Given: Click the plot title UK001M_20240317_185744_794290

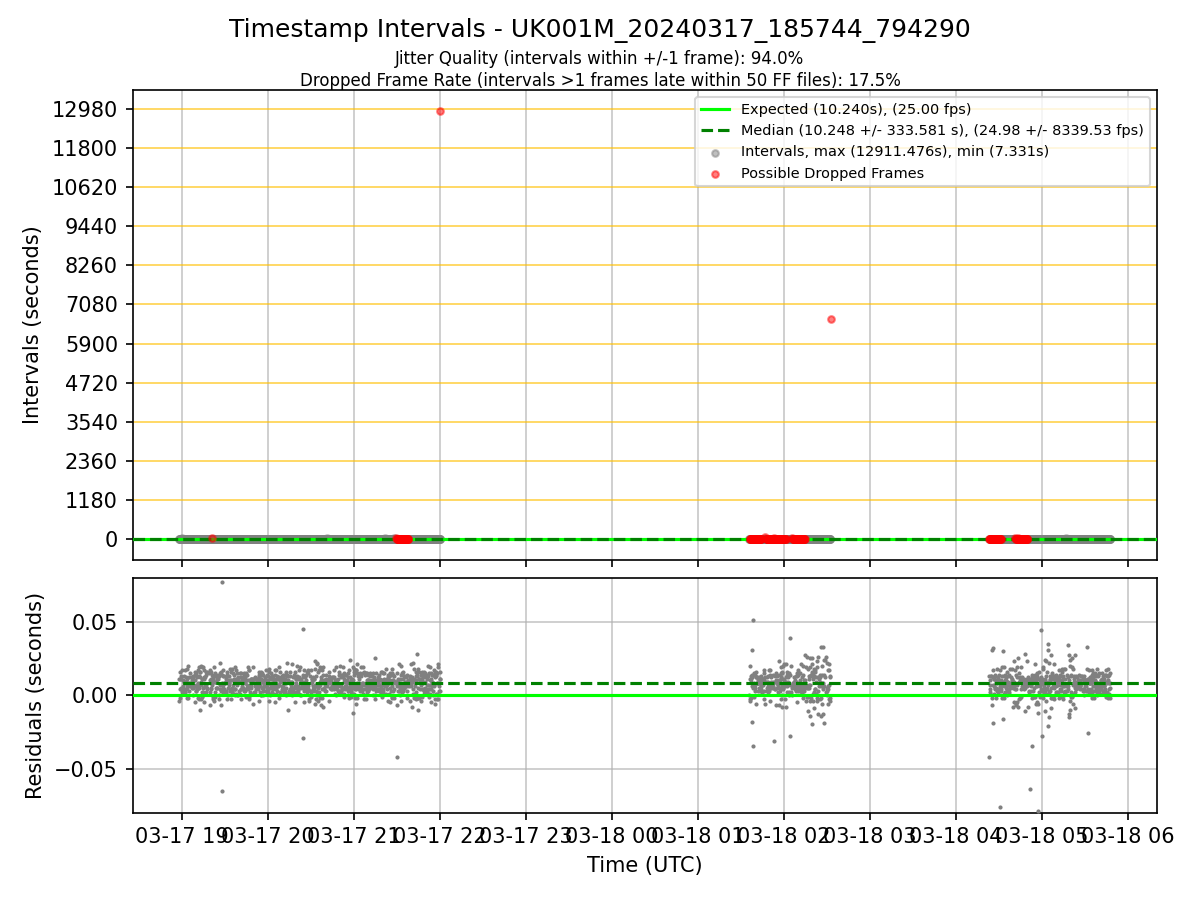Looking at the screenshot, I should 599,29.
